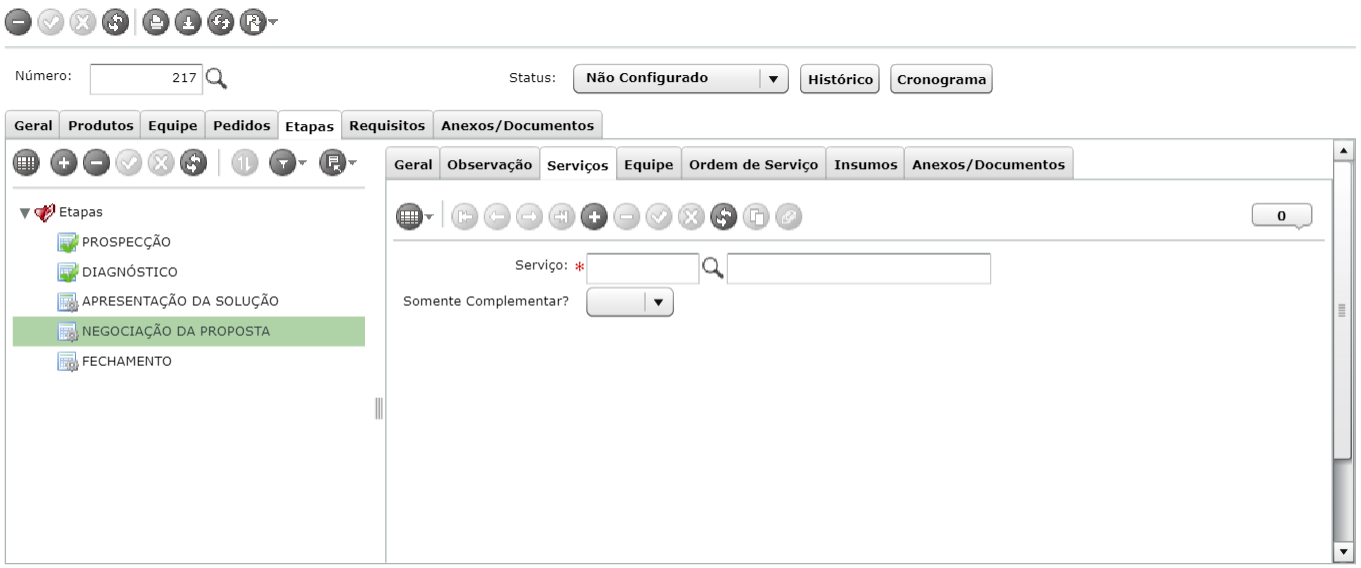This screenshot has height=568, width=1361.
Task: Open the grid mode dropdown in Serviços toolbar
Action: click(415, 215)
